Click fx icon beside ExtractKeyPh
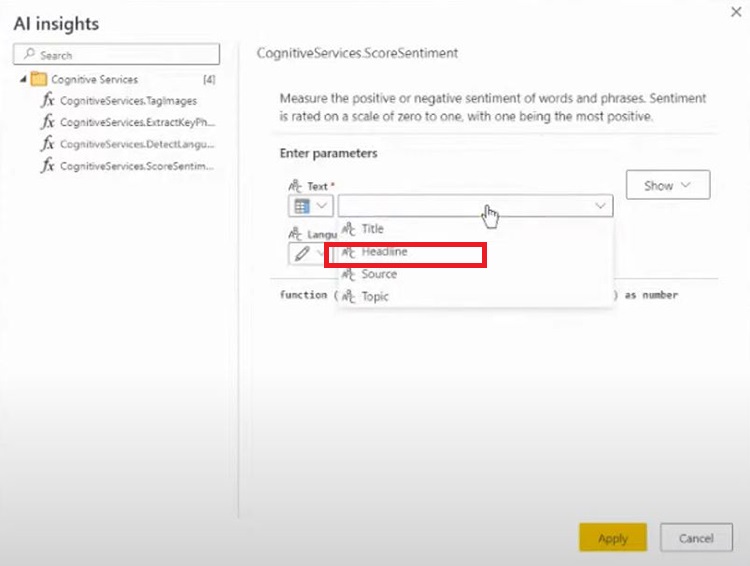Screen dimensions: 750x566 [x=47, y=122]
